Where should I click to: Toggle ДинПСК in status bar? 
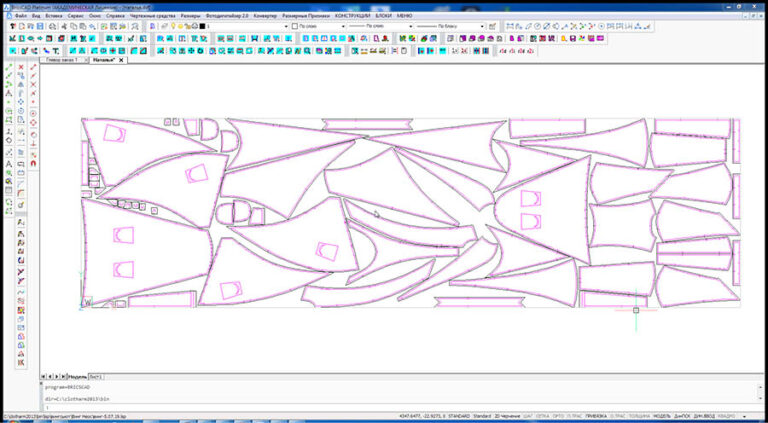682,416
